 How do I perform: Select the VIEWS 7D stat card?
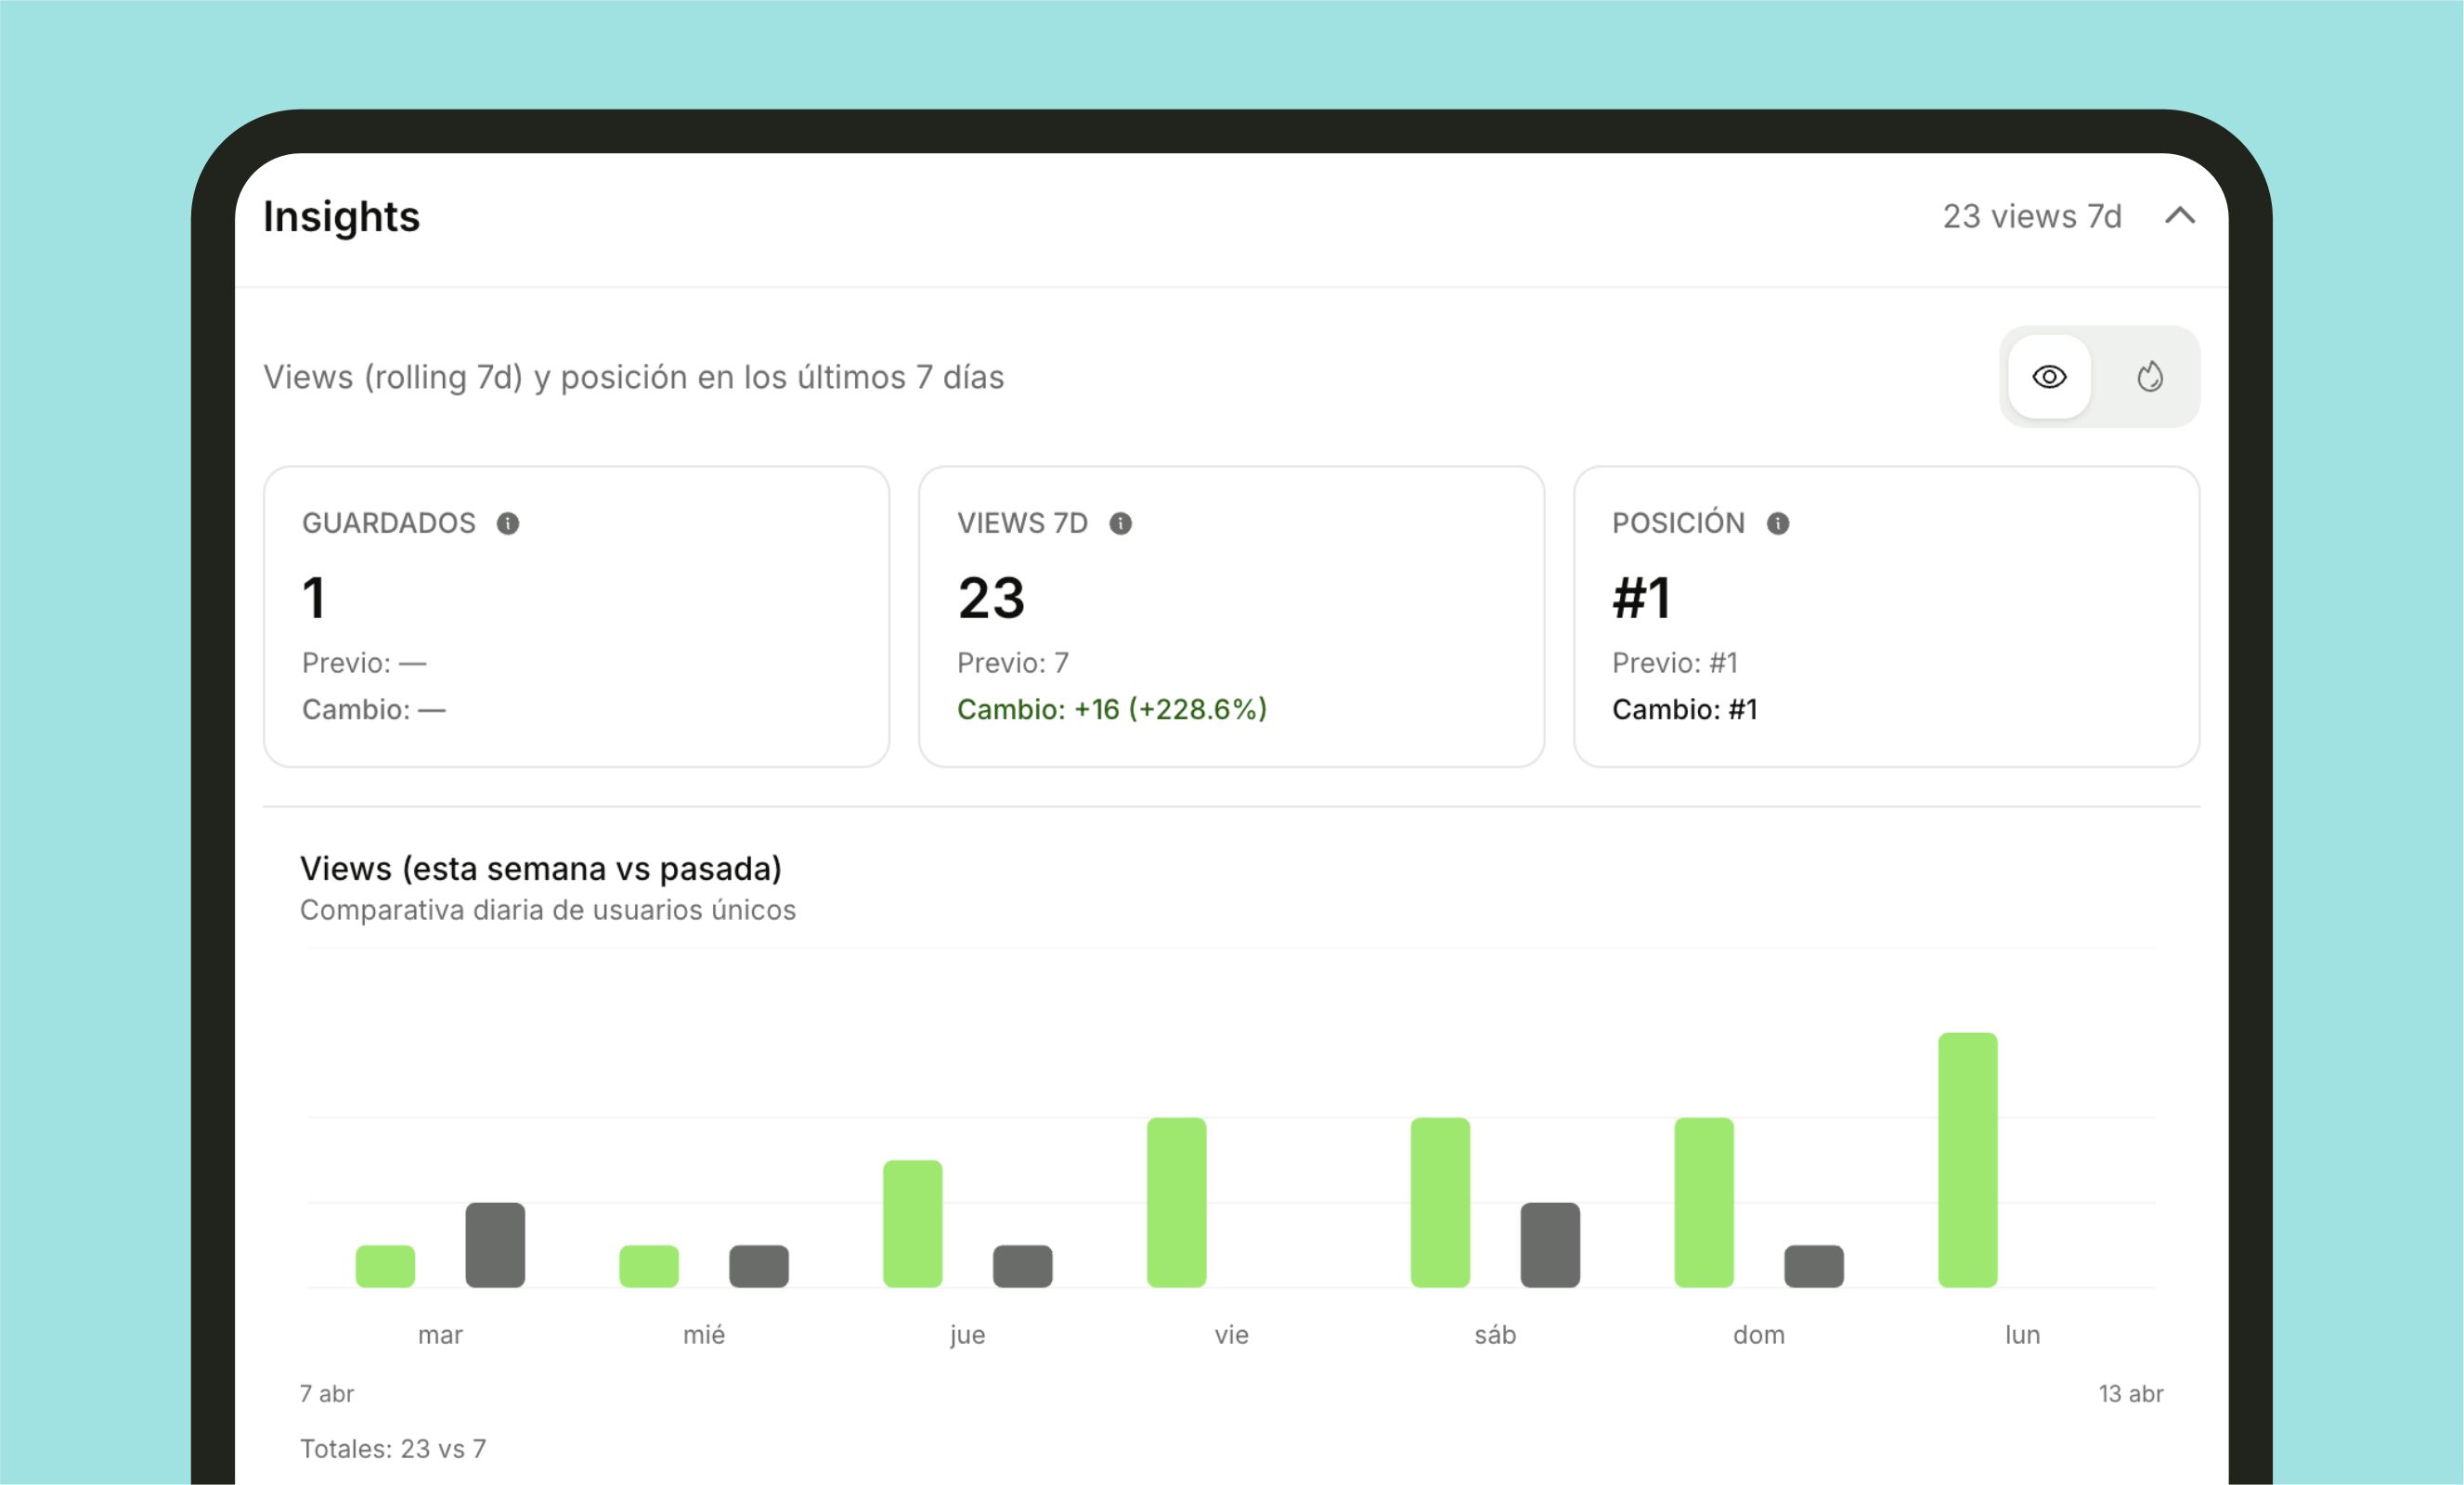point(1231,616)
